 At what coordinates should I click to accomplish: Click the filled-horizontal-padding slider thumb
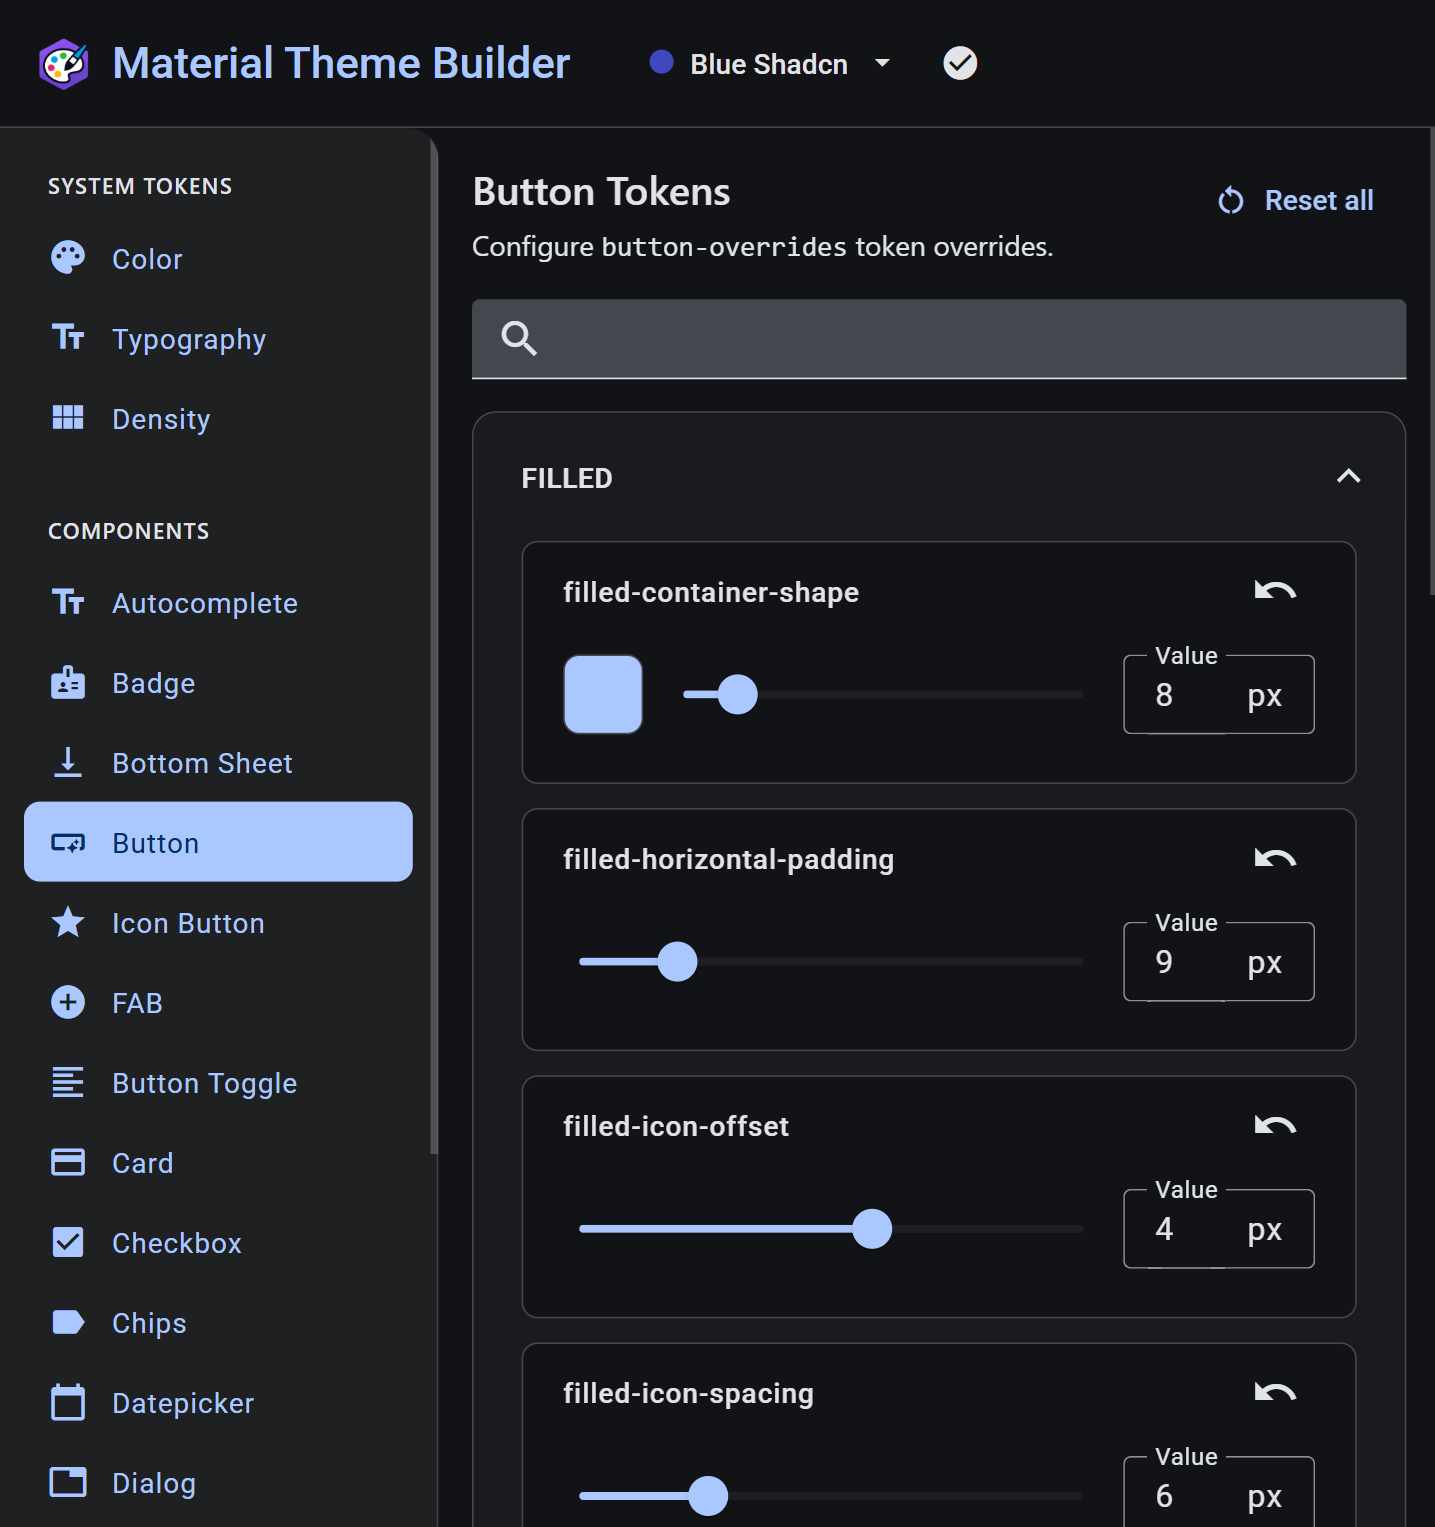[x=677, y=961]
